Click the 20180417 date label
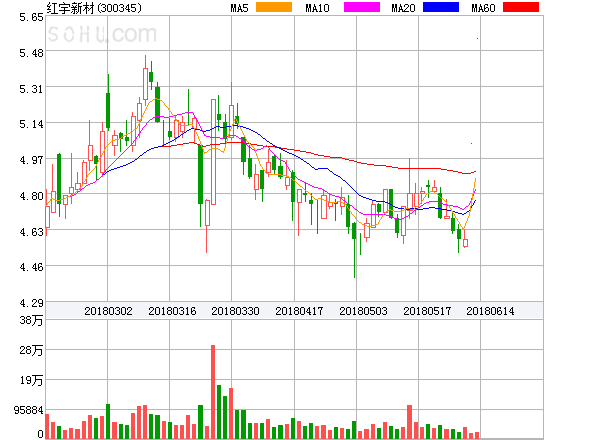The height and width of the screenshot is (440, 600). [x=299, y=311]
